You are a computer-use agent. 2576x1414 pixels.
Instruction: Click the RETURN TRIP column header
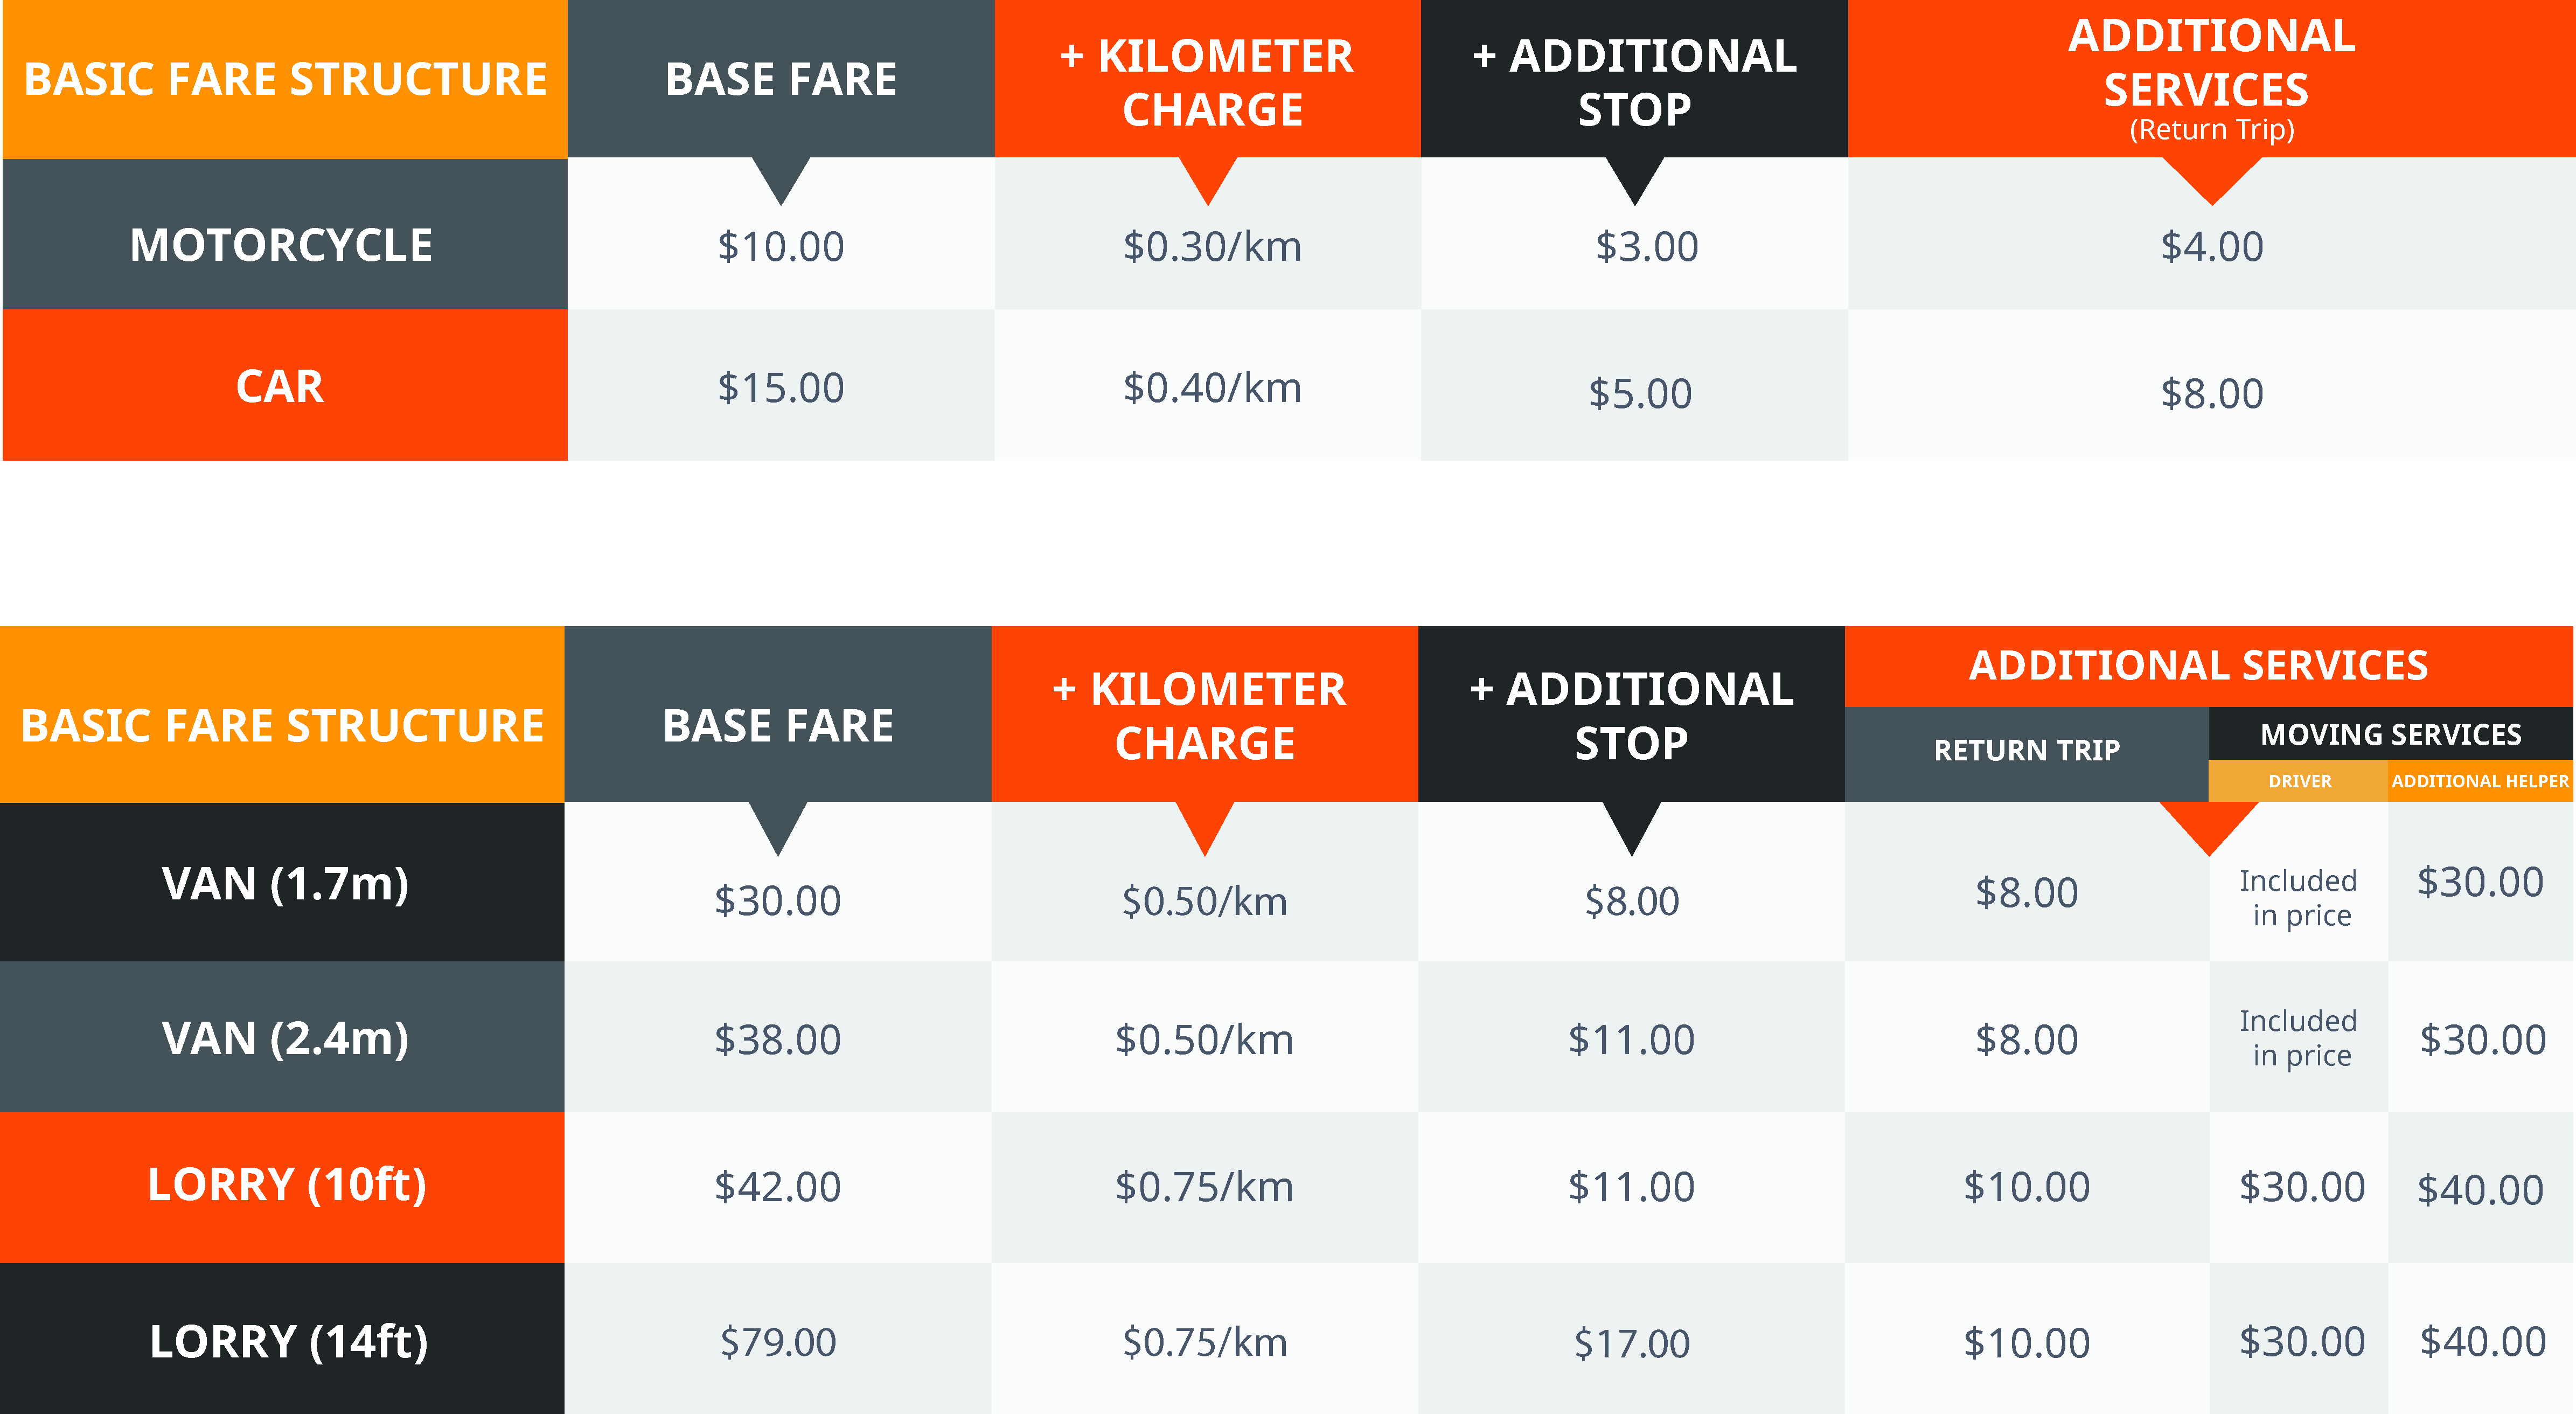[x=2027, y=751]
